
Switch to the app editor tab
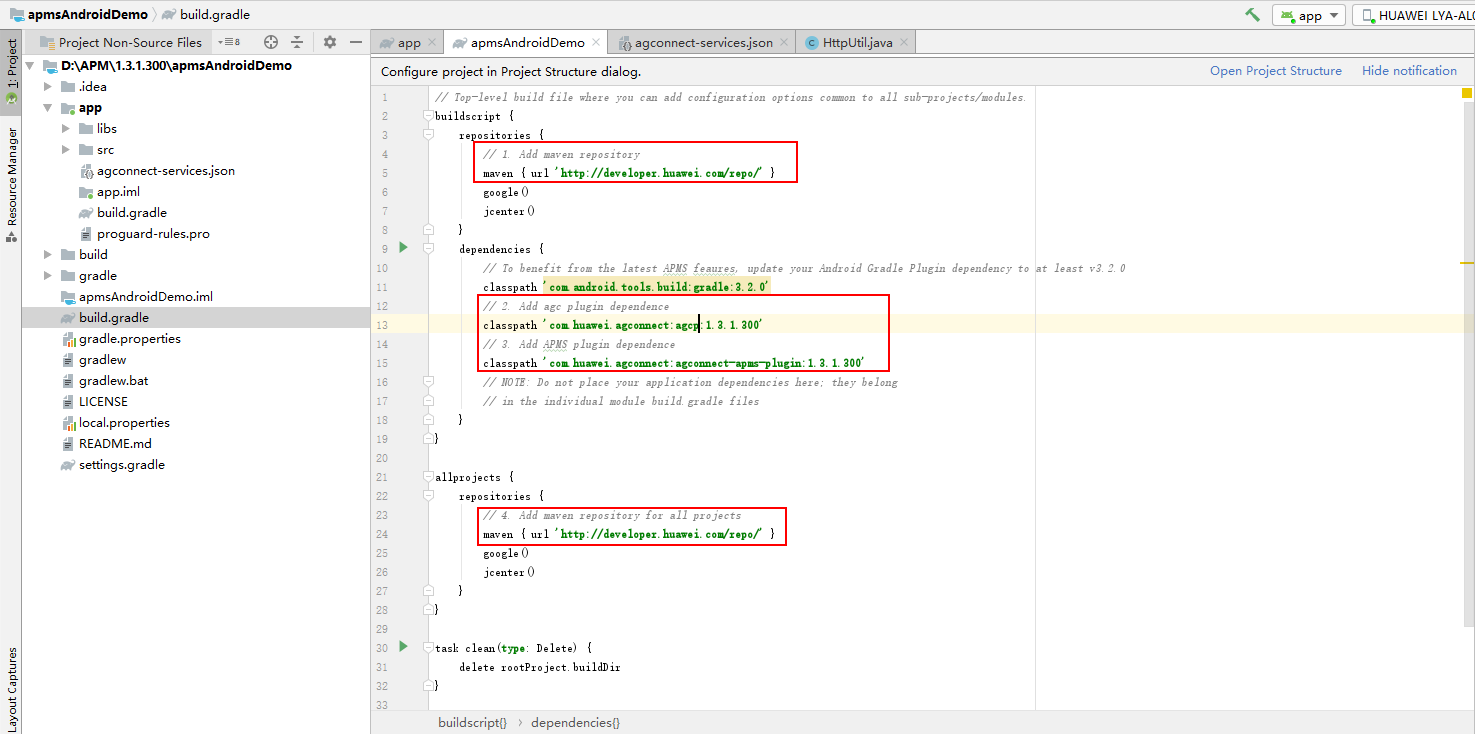point(409,43)
